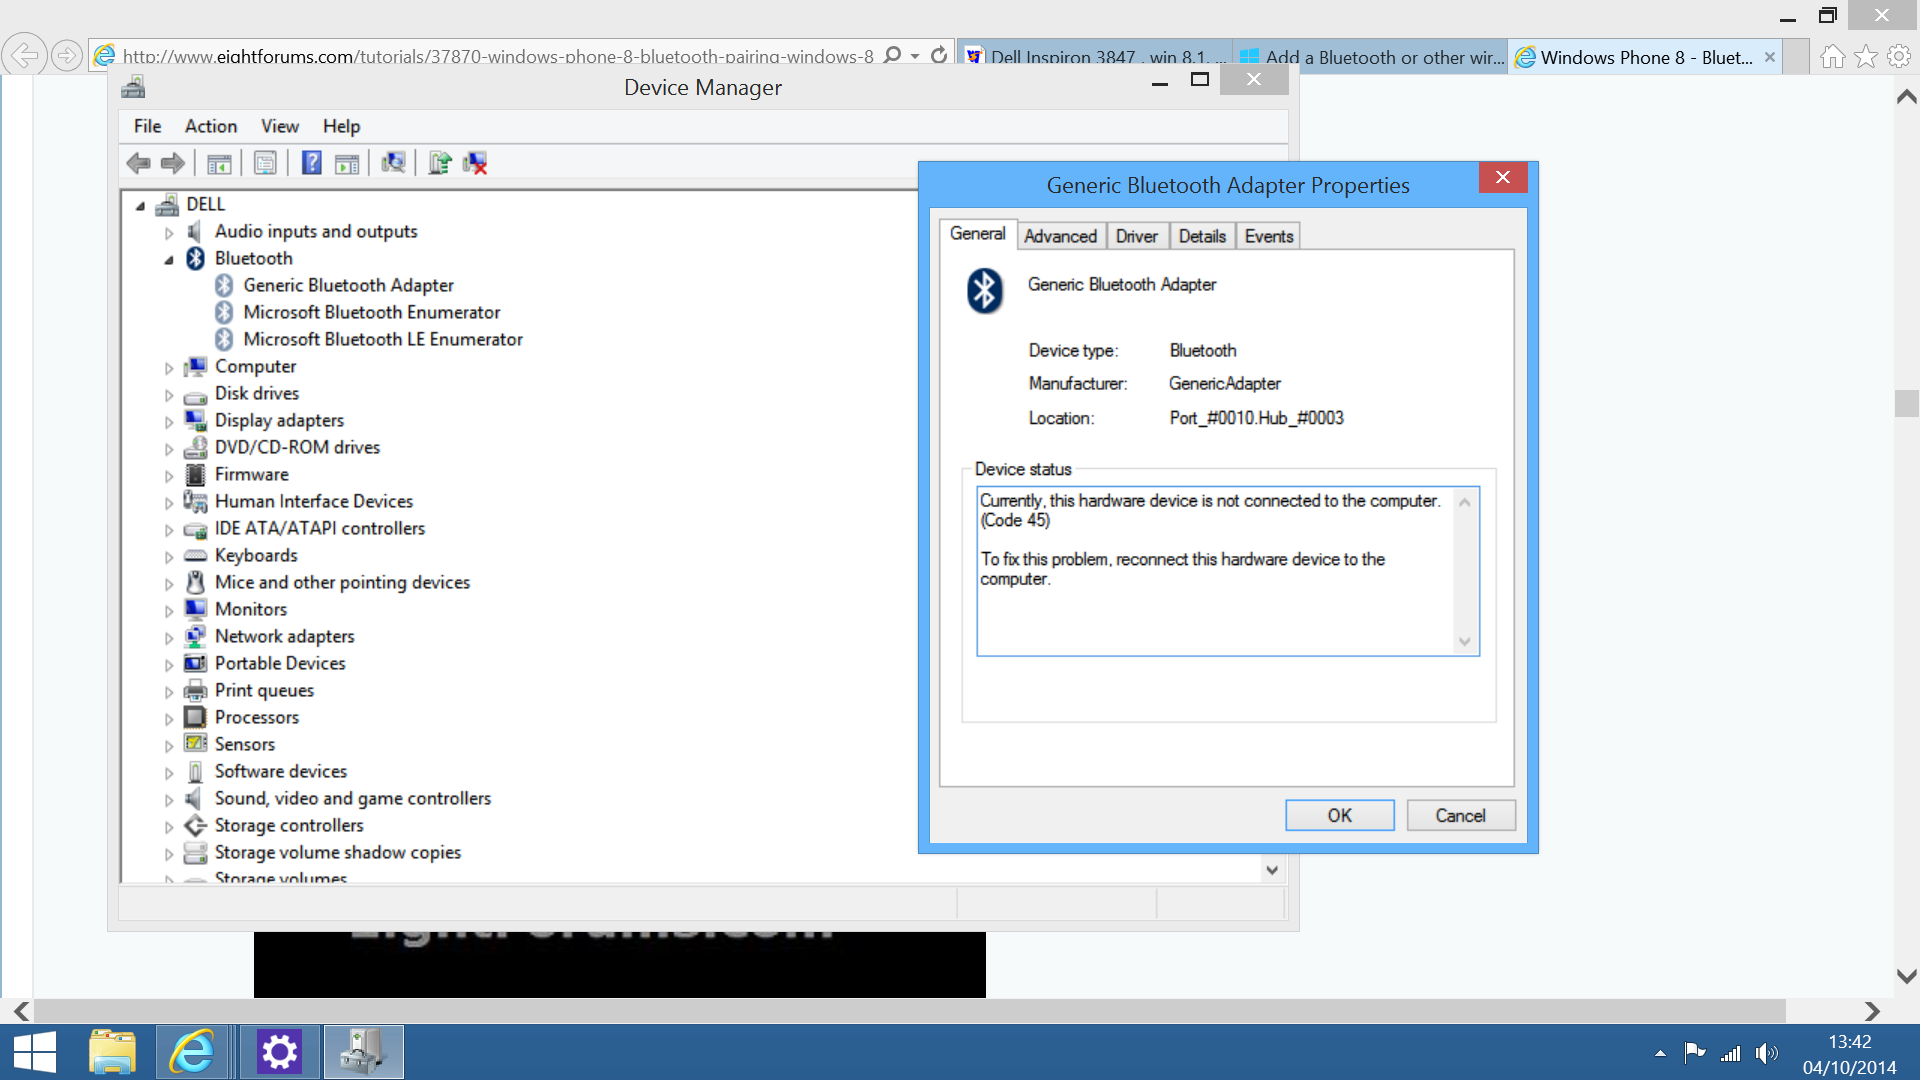Open the Help menu

(x=341, y=126)
